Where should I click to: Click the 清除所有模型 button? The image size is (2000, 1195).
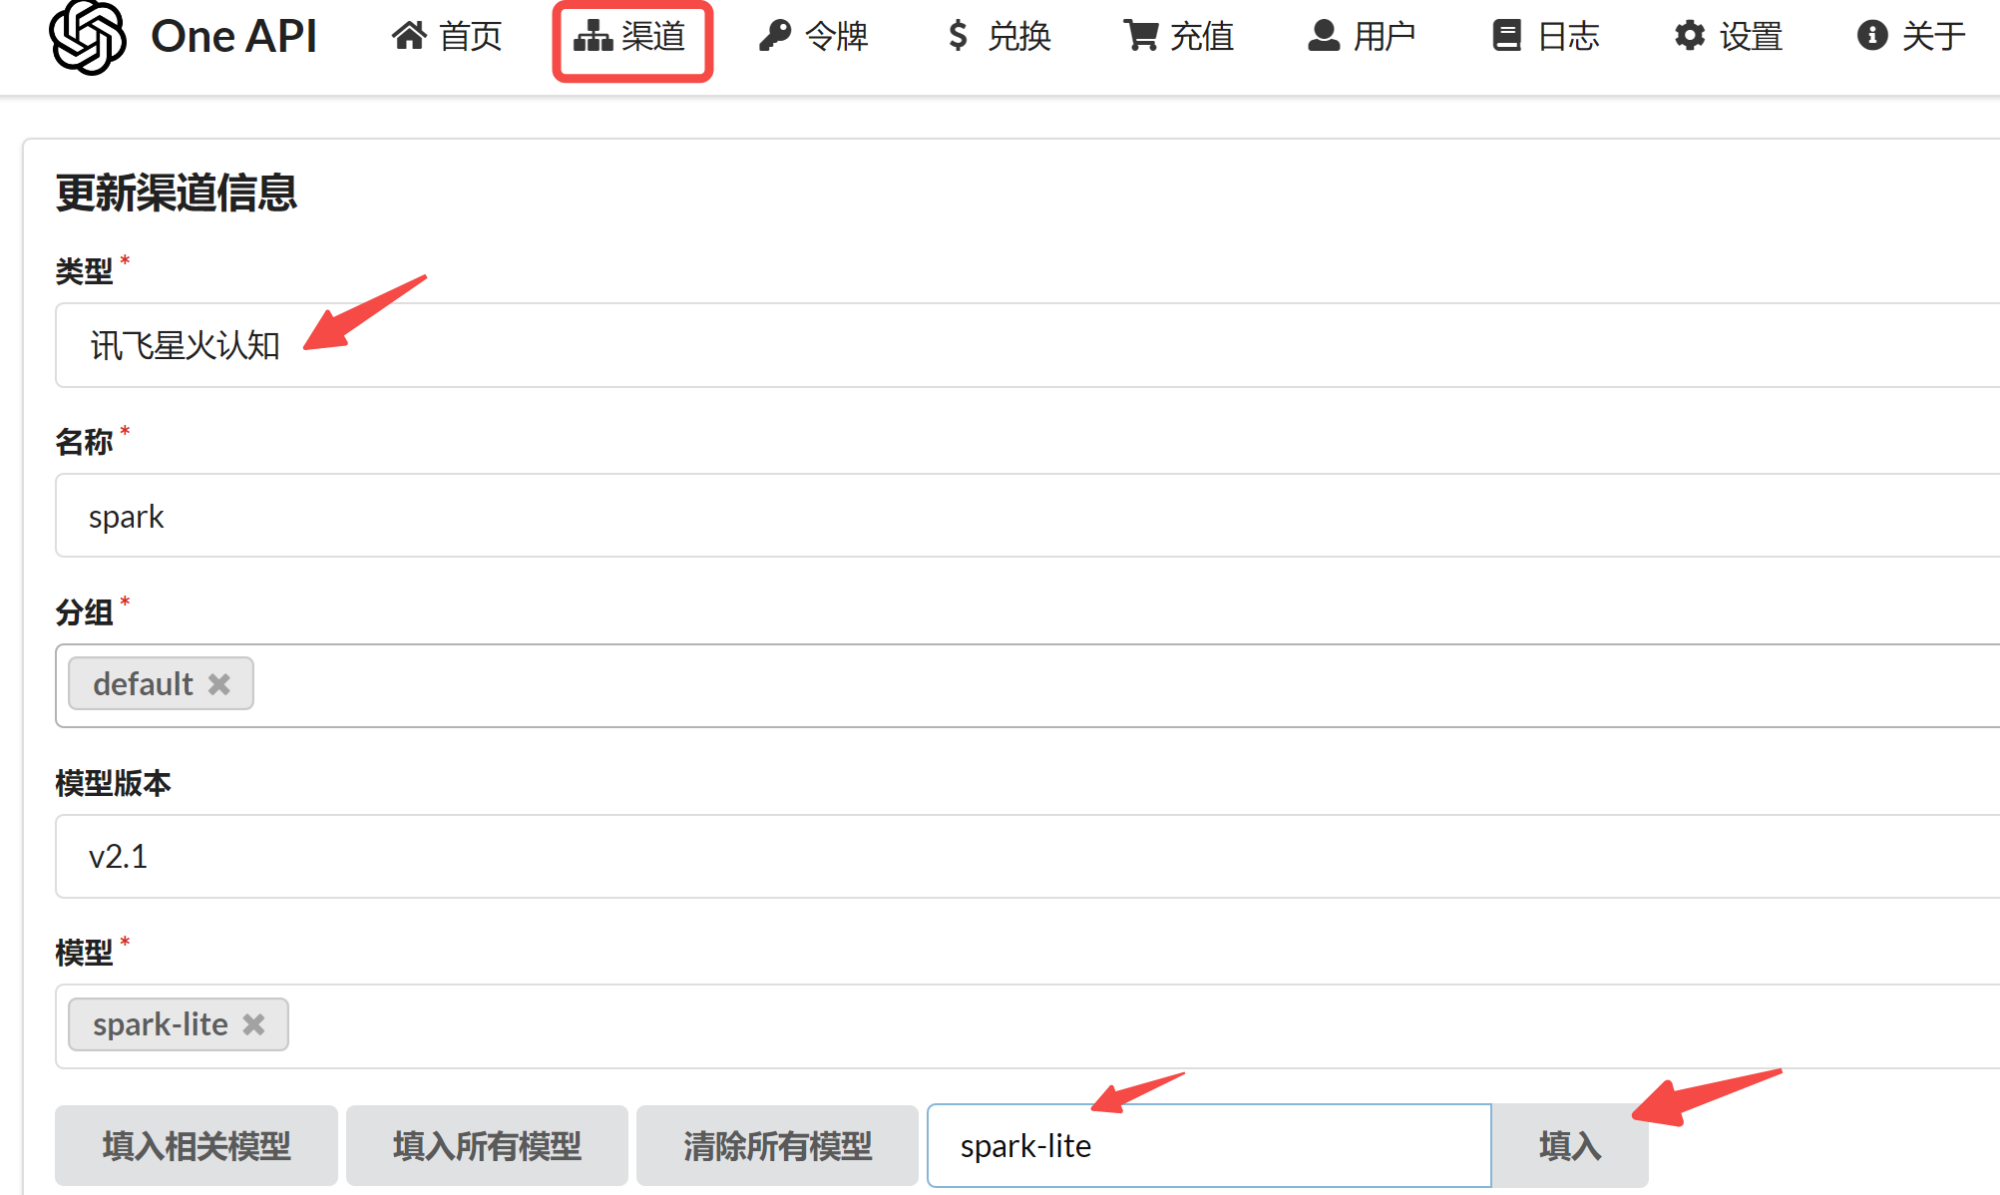777,1146
